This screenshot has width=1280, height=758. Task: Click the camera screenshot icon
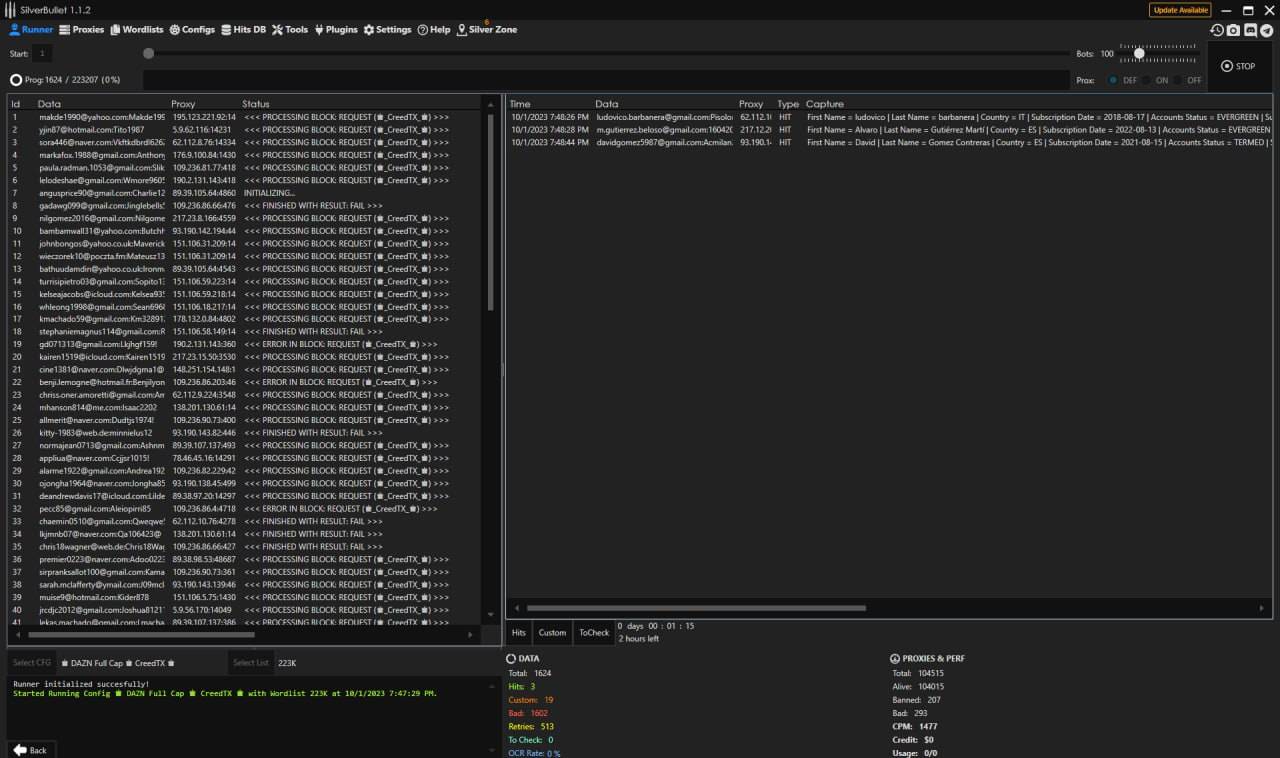[1234, 30]
